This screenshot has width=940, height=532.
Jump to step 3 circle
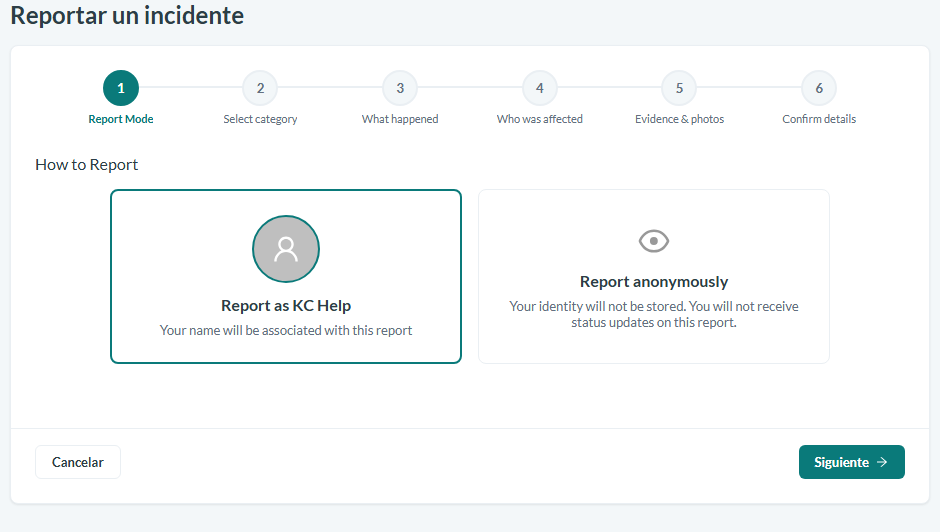pos(400,88)
